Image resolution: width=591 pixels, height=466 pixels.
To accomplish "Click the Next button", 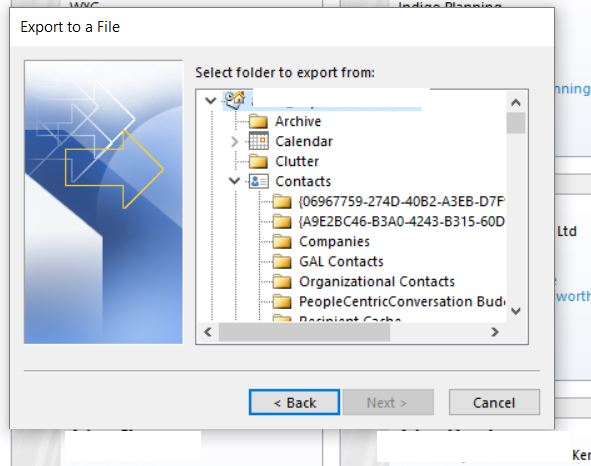I will click(x=388, y=403).
